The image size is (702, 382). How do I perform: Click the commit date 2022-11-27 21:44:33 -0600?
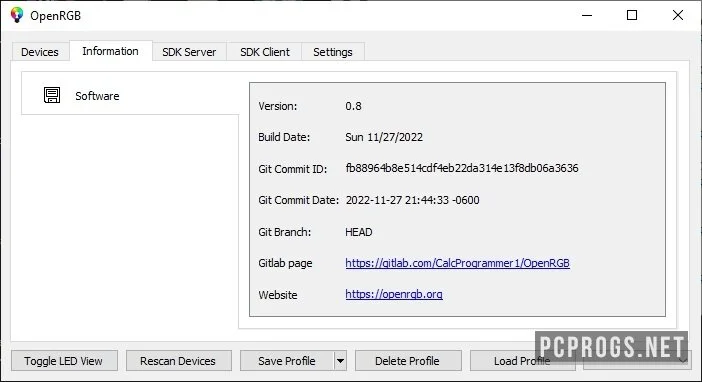(x=412, y=200)
